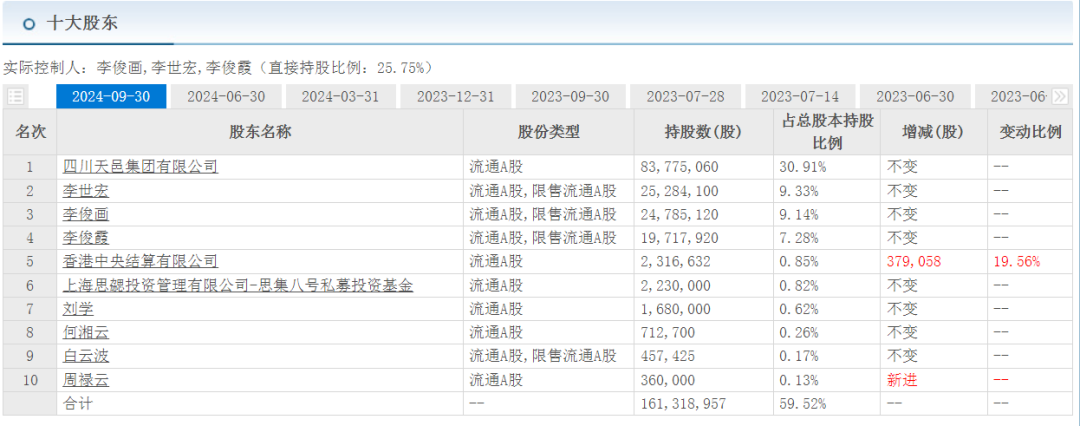Image resolution: width=1080 pixels, height=426 pixels.
Task: Click rank number 5 cell
Action: (x=30, y=261)
